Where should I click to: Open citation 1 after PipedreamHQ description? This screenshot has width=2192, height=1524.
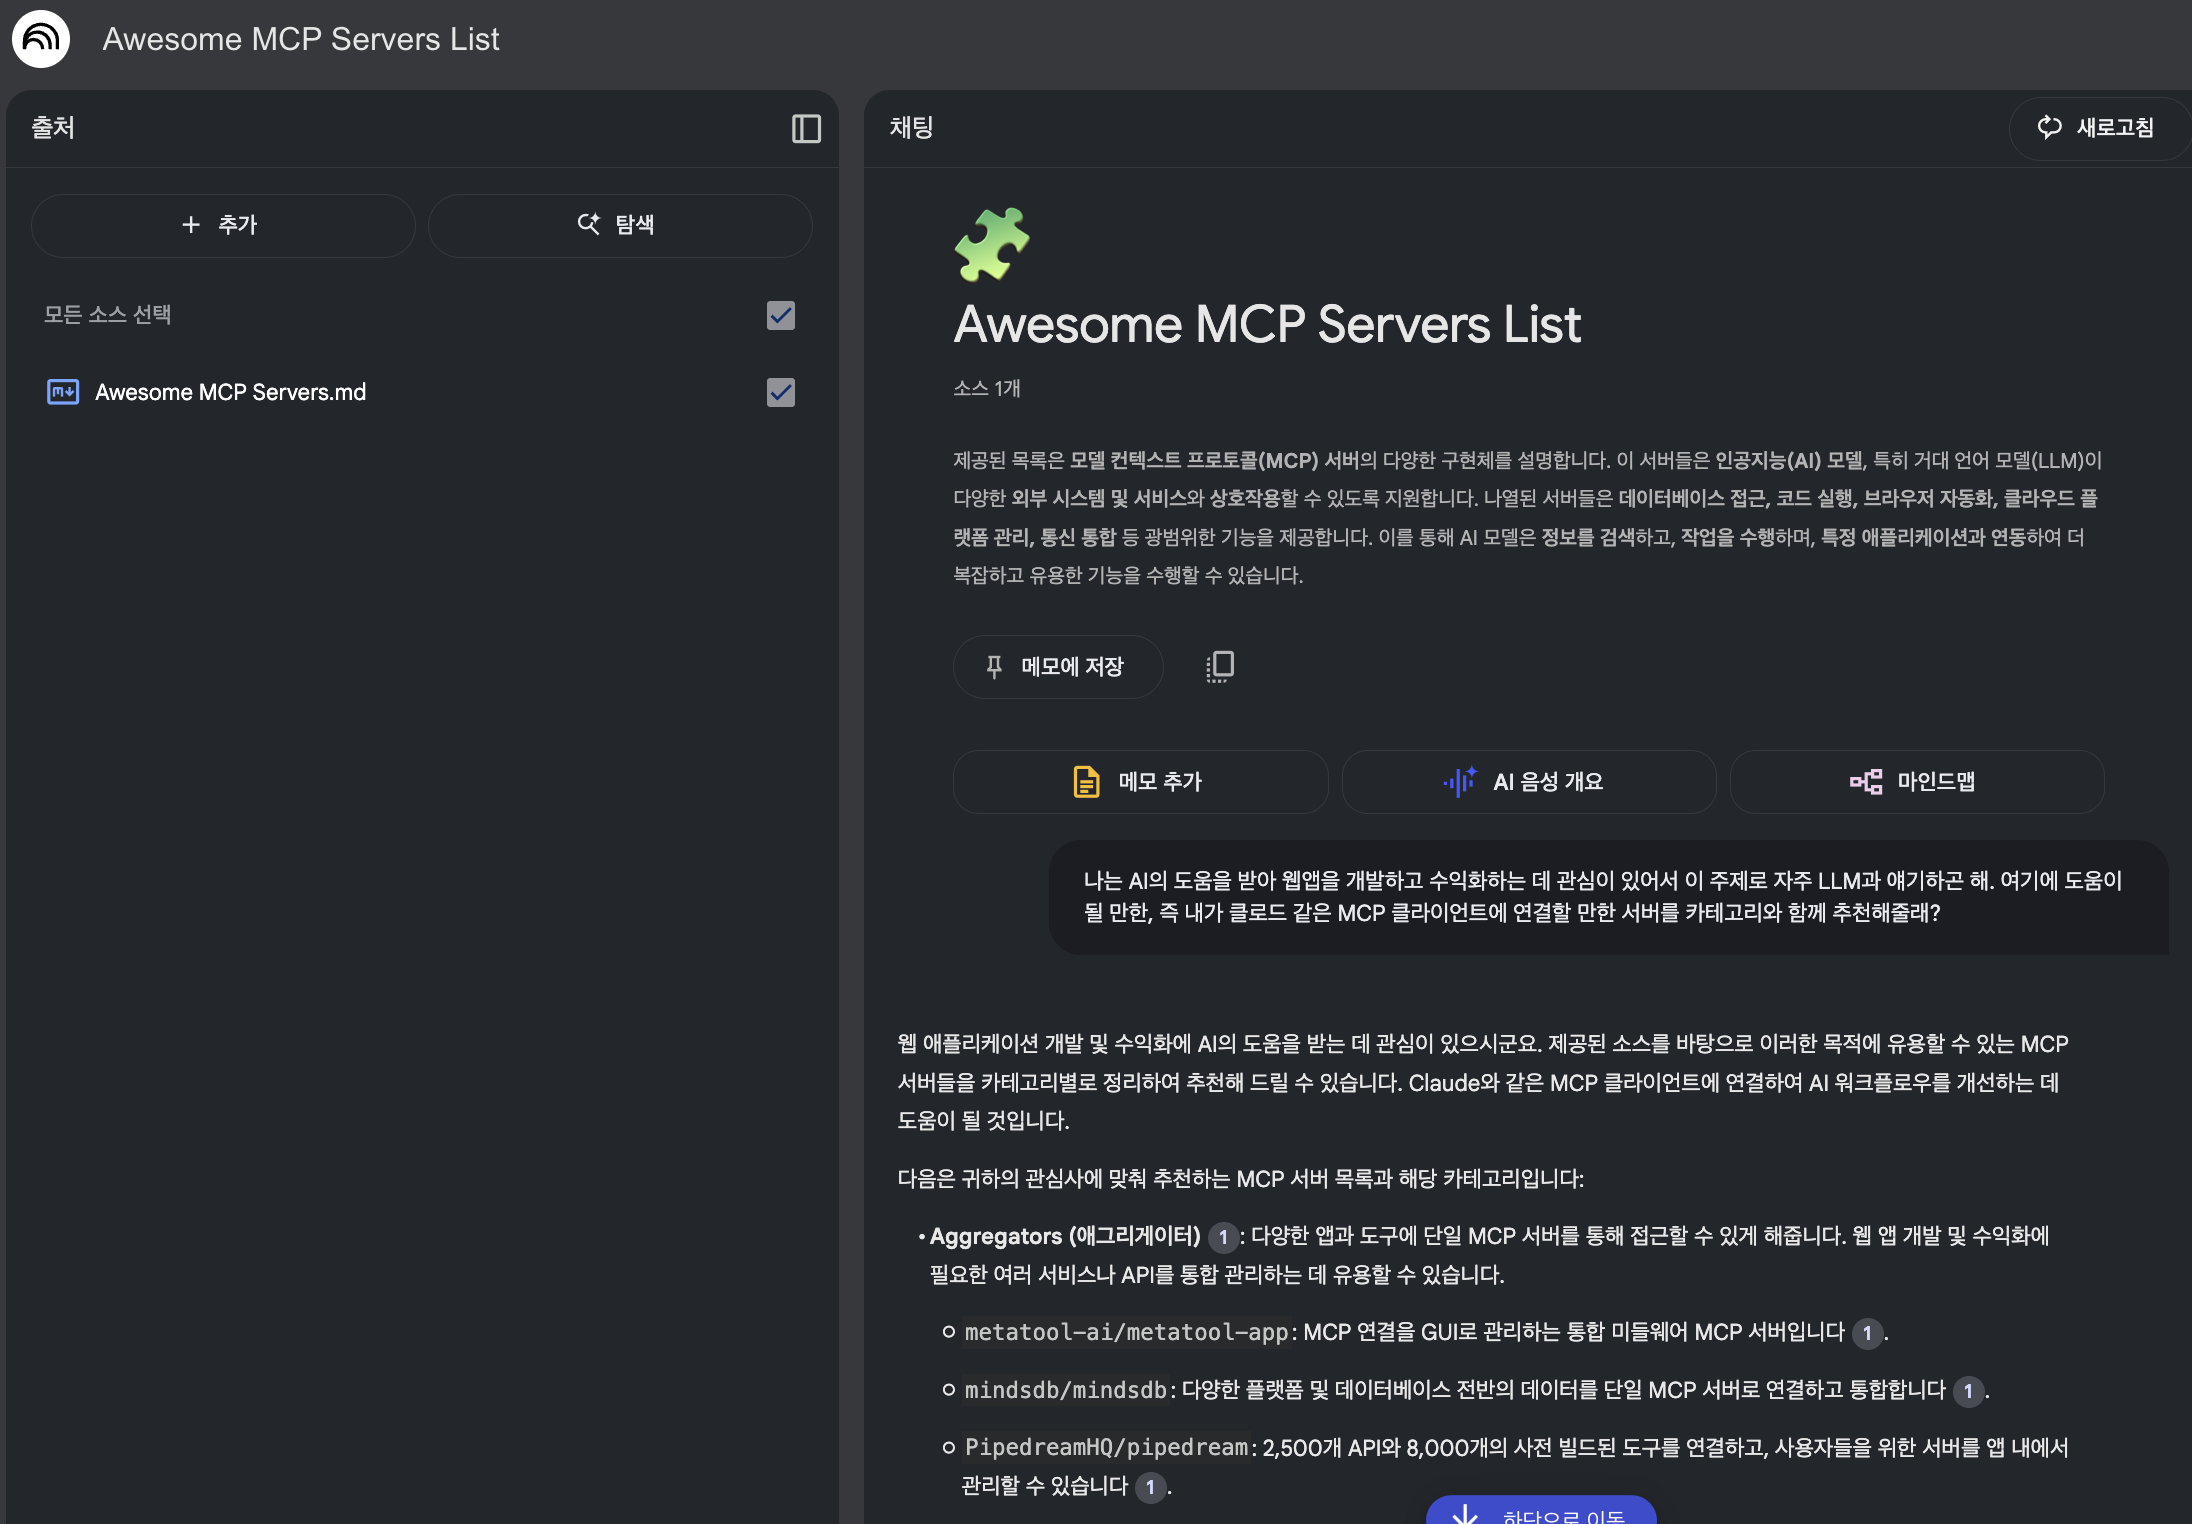[x=1151, y=1487]
